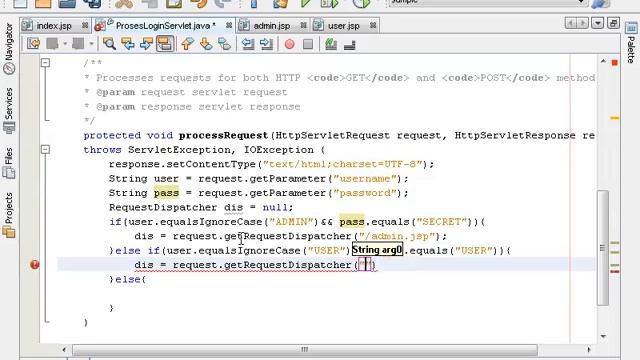
Task: Click the word processRequest
Action: click(x=223, y=136)
